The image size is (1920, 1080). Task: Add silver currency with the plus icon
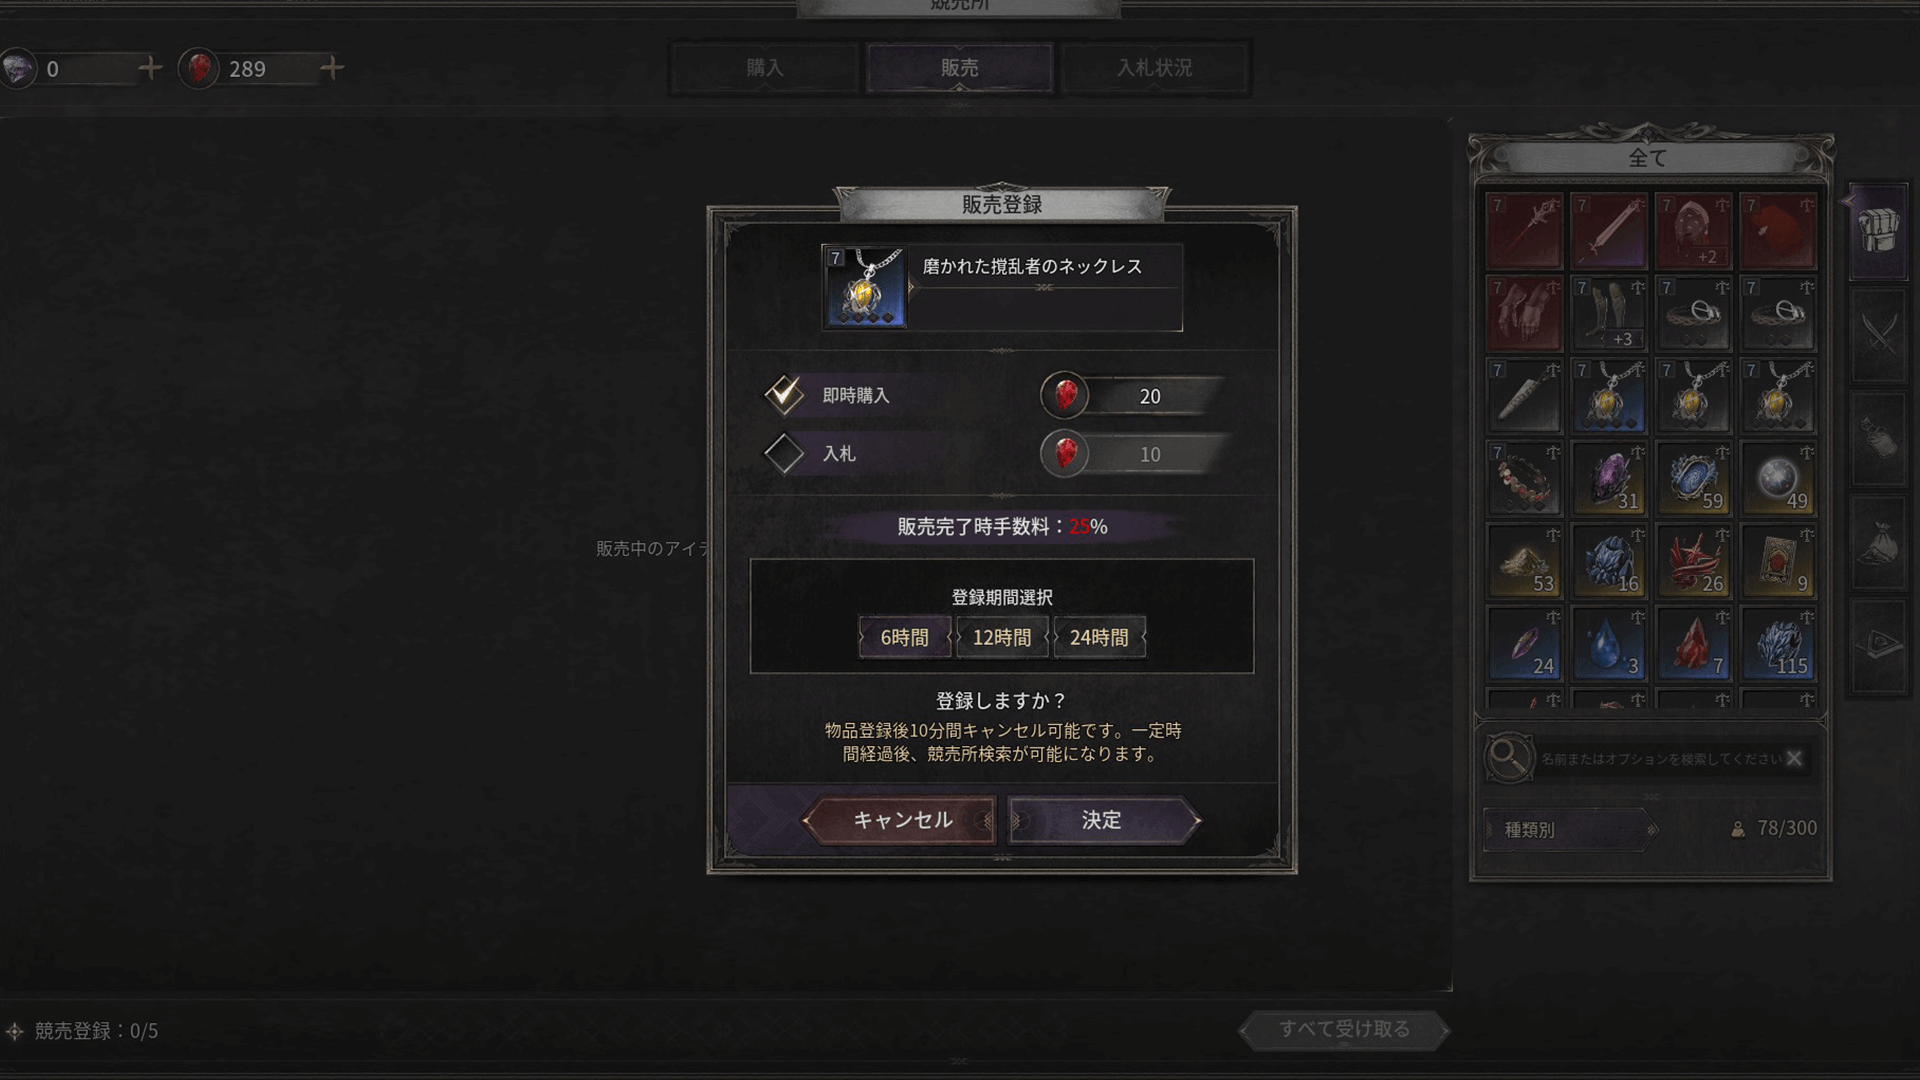coord(150,68)
